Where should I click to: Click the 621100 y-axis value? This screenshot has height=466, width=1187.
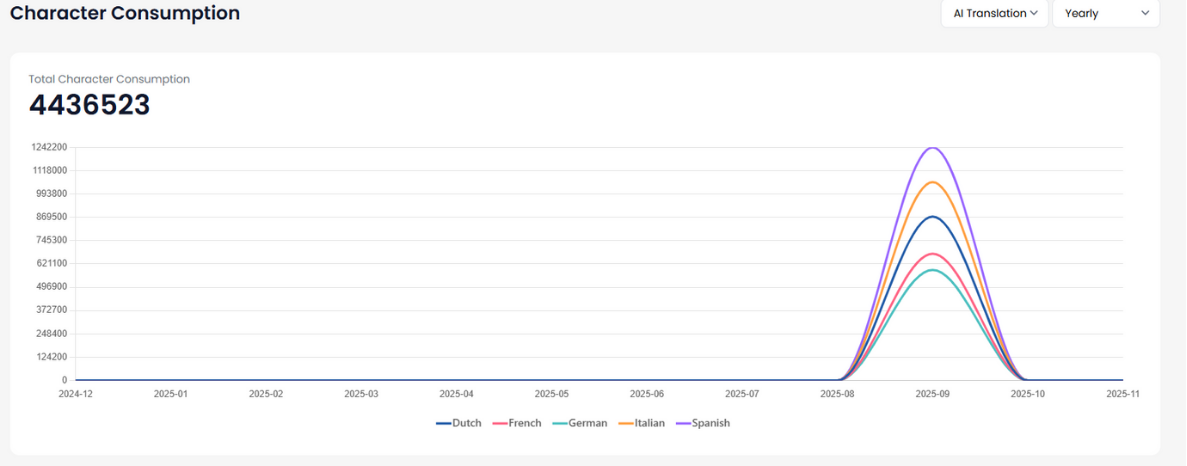coord(51,263)
